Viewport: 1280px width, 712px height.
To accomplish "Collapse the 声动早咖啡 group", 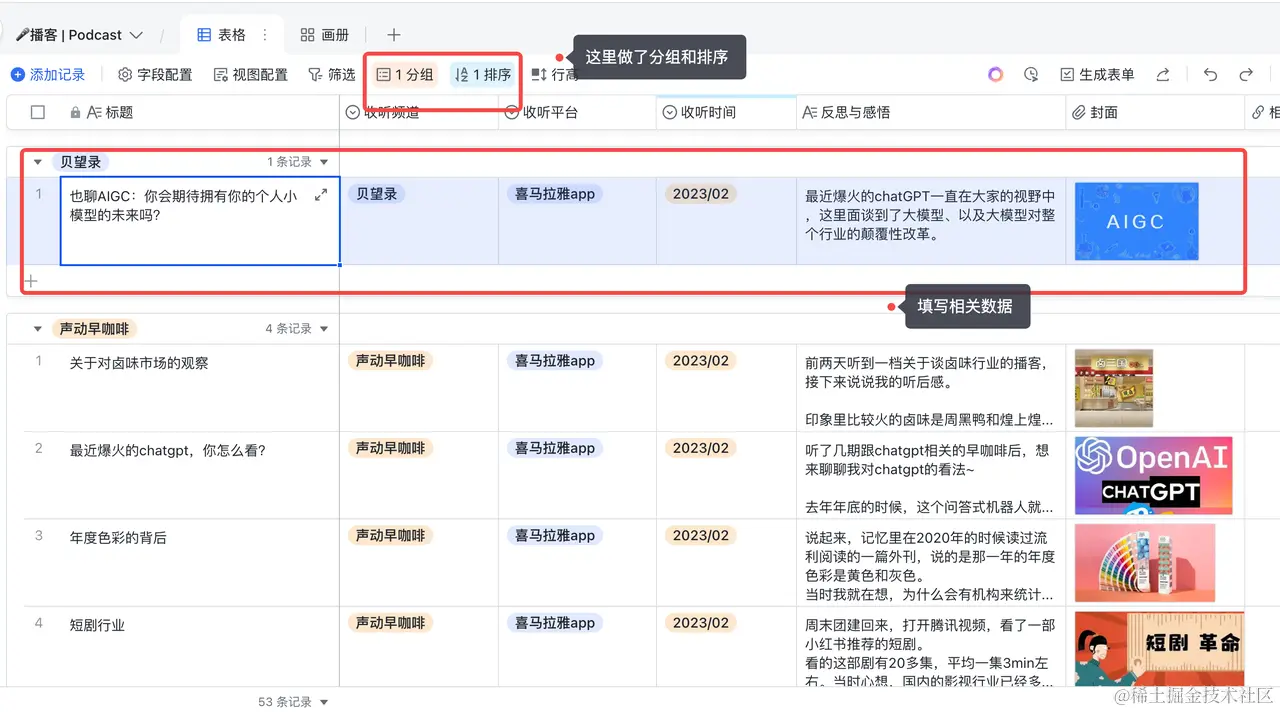I will click(37, 328).
